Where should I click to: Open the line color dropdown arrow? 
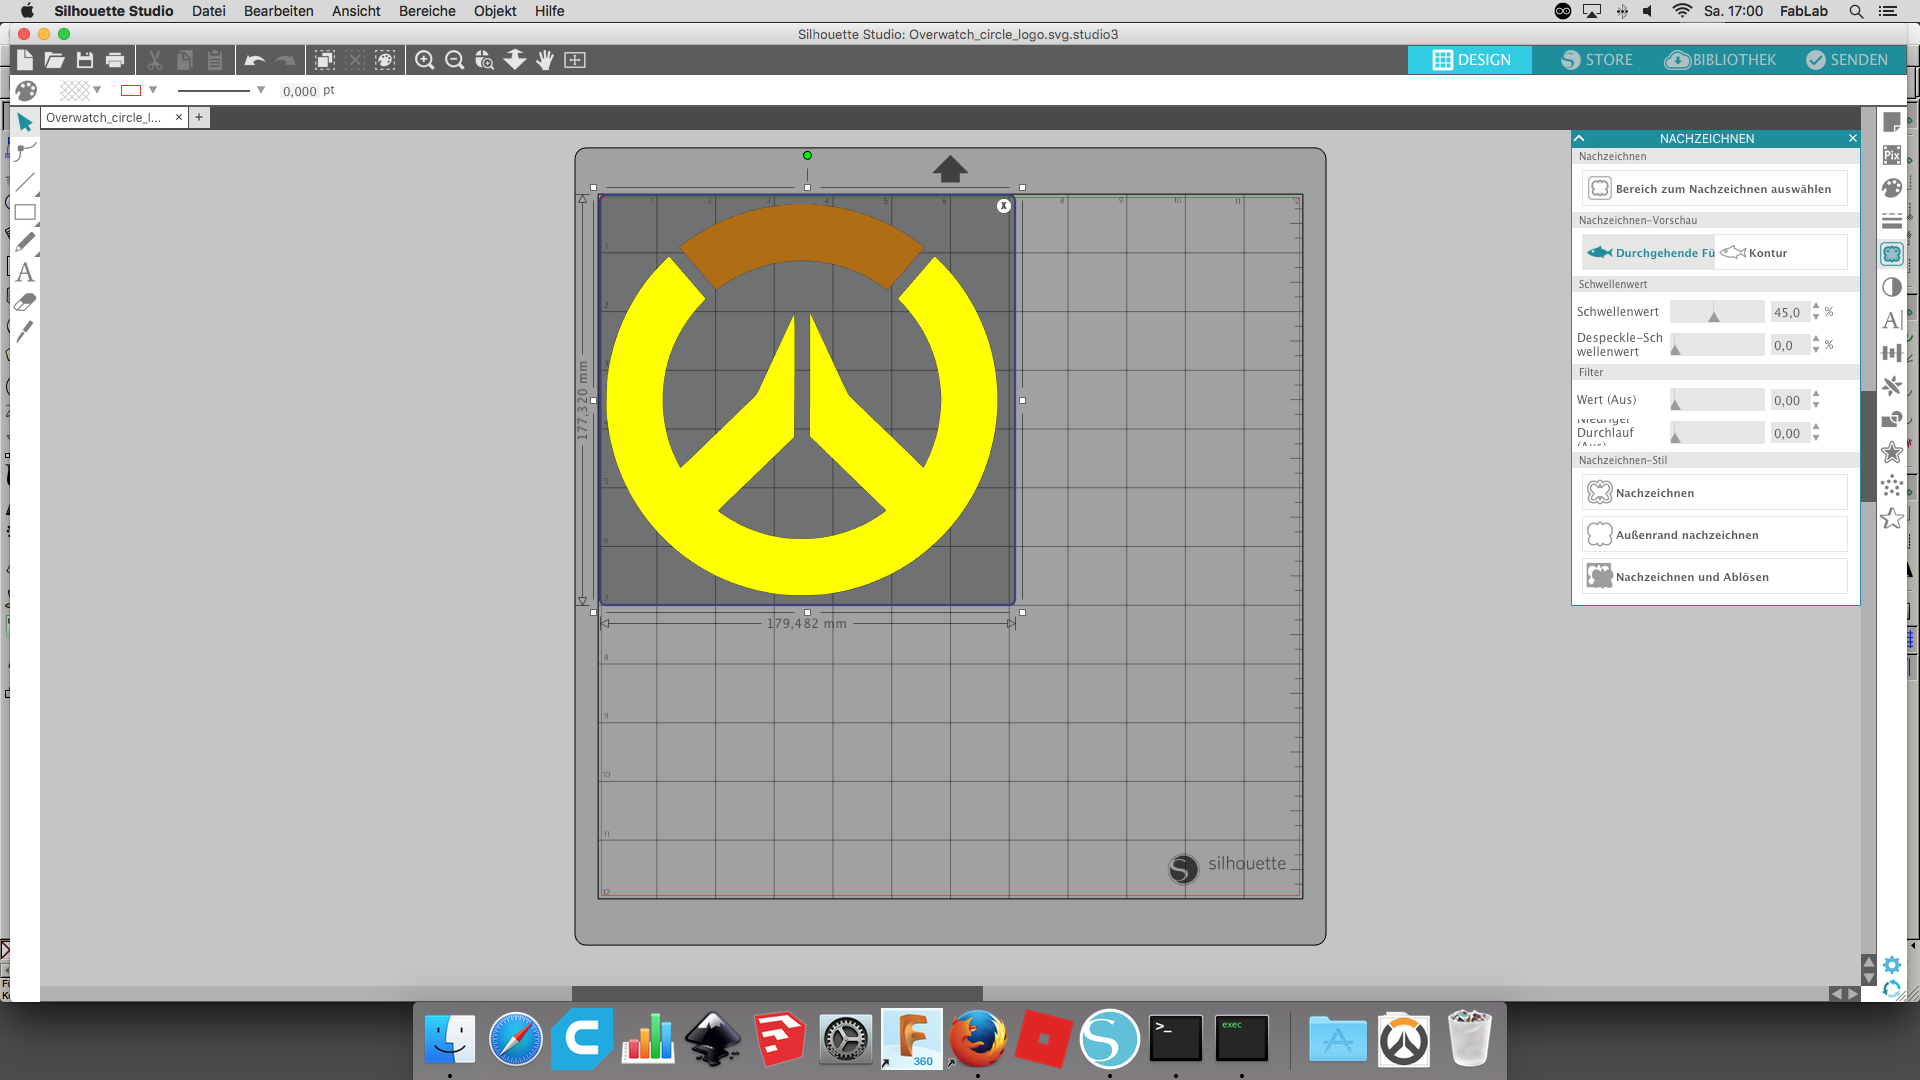(153, 90)
